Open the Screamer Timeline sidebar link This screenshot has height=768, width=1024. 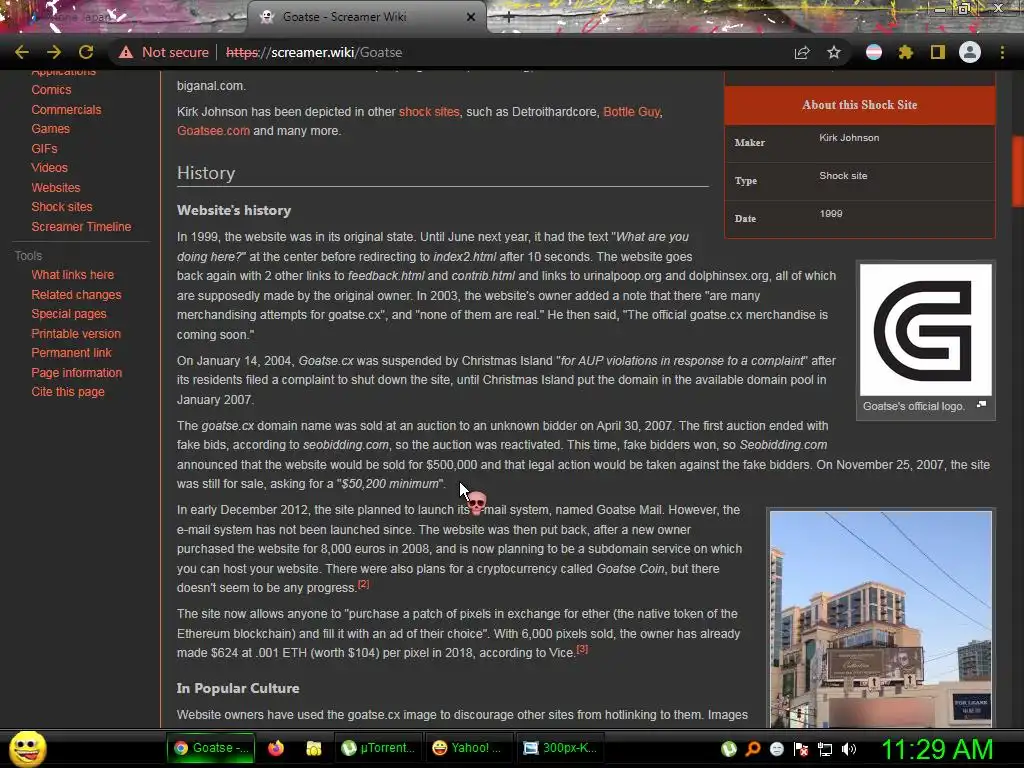click(81, 227)
